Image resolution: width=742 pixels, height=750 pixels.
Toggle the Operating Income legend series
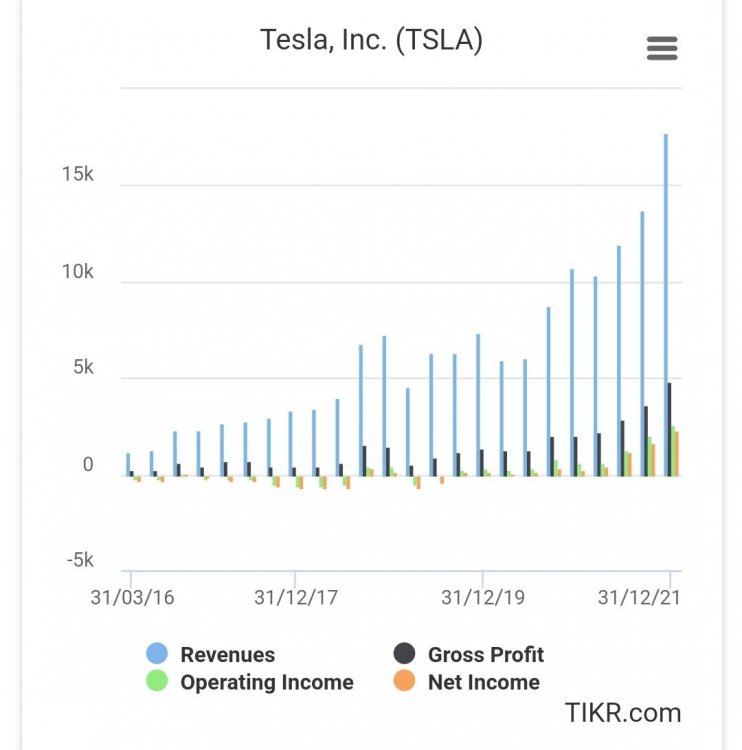coord(266,683)
